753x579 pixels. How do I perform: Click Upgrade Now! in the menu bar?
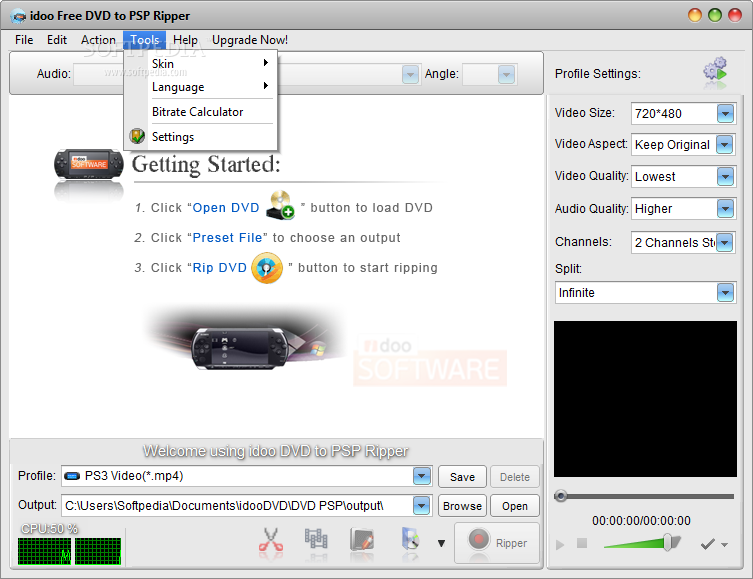pyautogui.click(x=250, y=40)
